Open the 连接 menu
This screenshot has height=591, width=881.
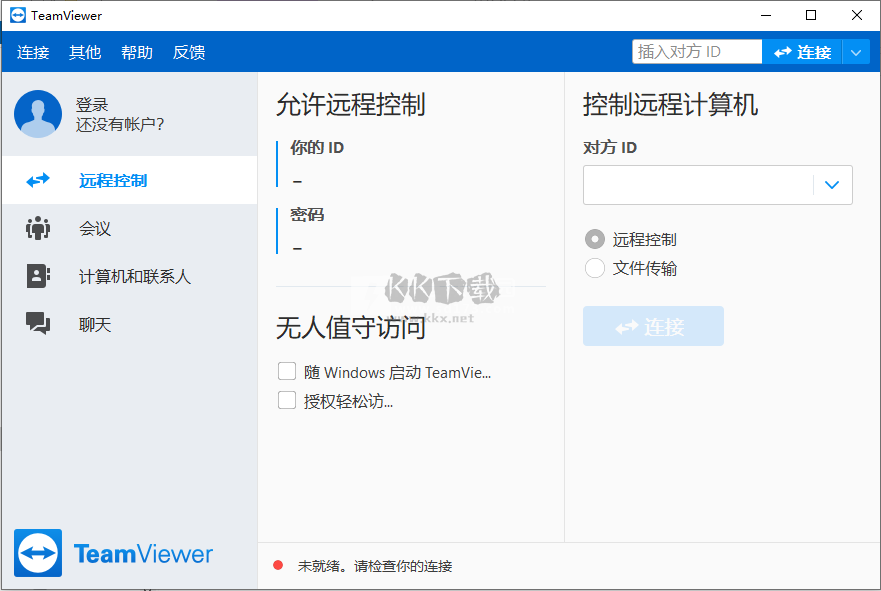(x=33, y=52)
